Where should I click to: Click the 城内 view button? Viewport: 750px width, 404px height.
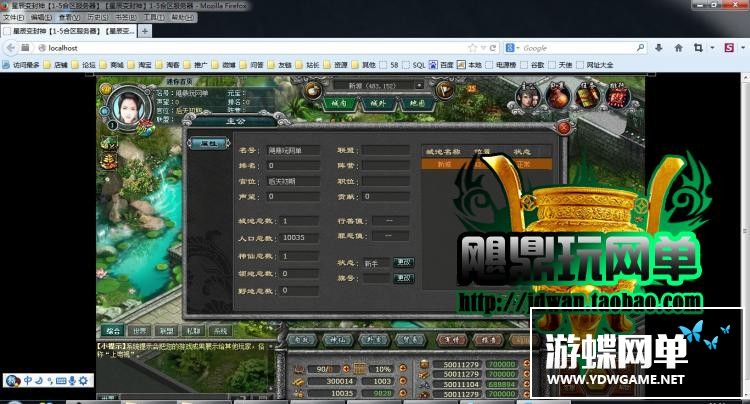pos(338,103)
